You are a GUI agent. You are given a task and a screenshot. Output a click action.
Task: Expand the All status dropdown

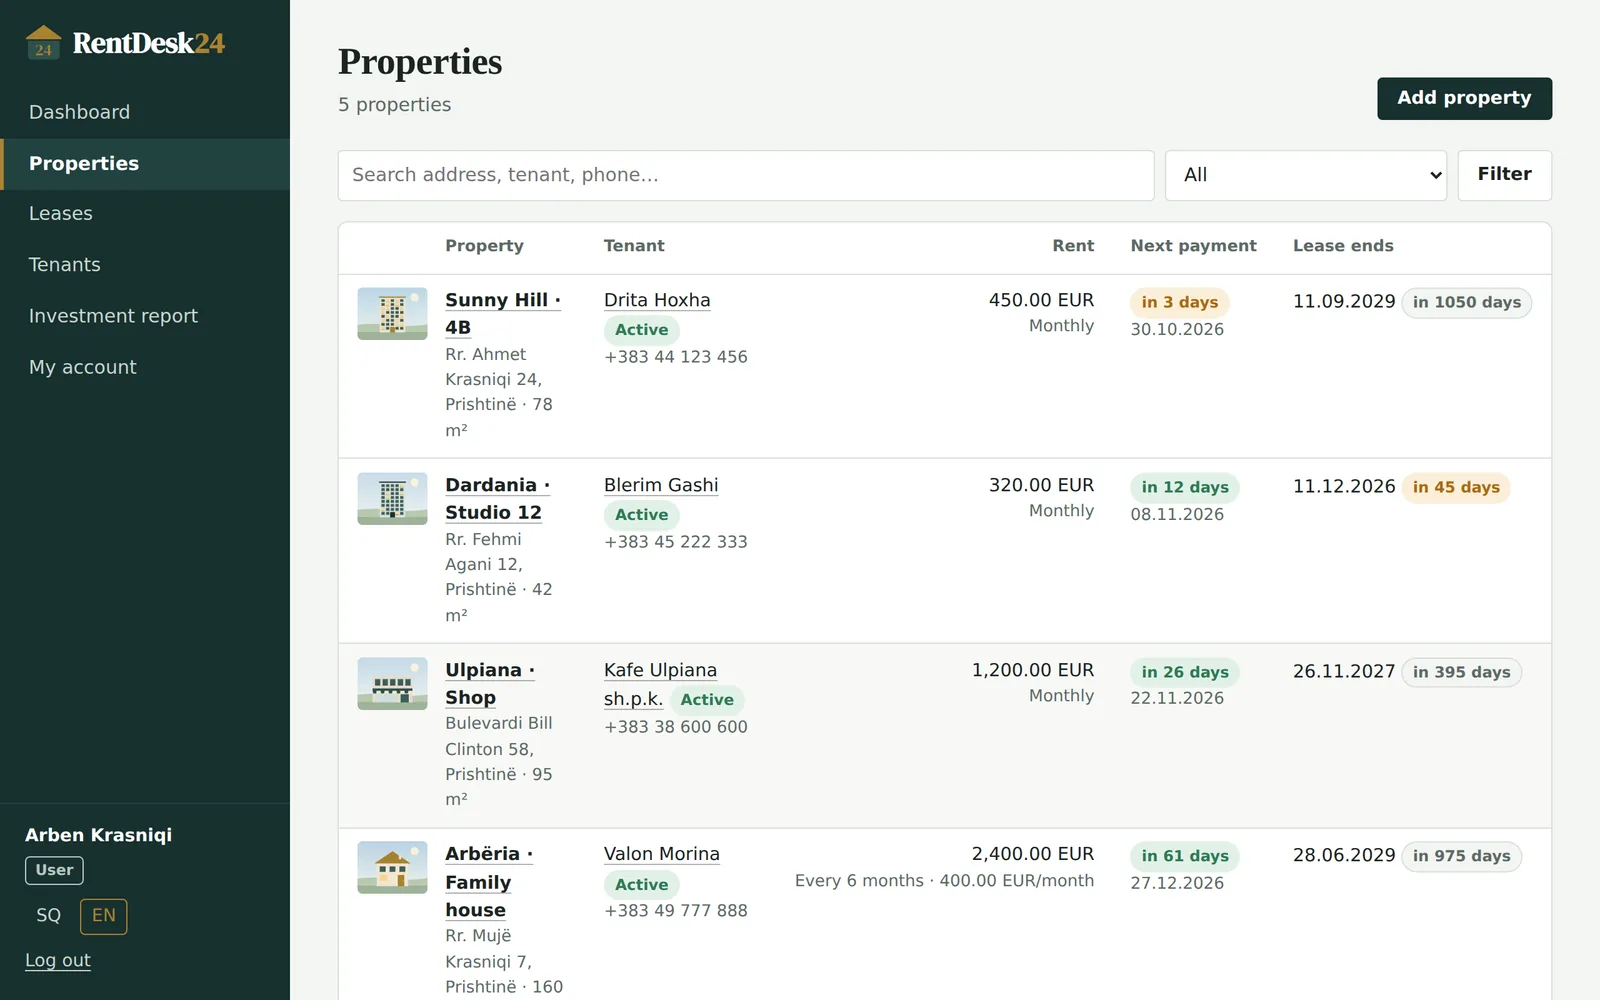point(1306,175)
